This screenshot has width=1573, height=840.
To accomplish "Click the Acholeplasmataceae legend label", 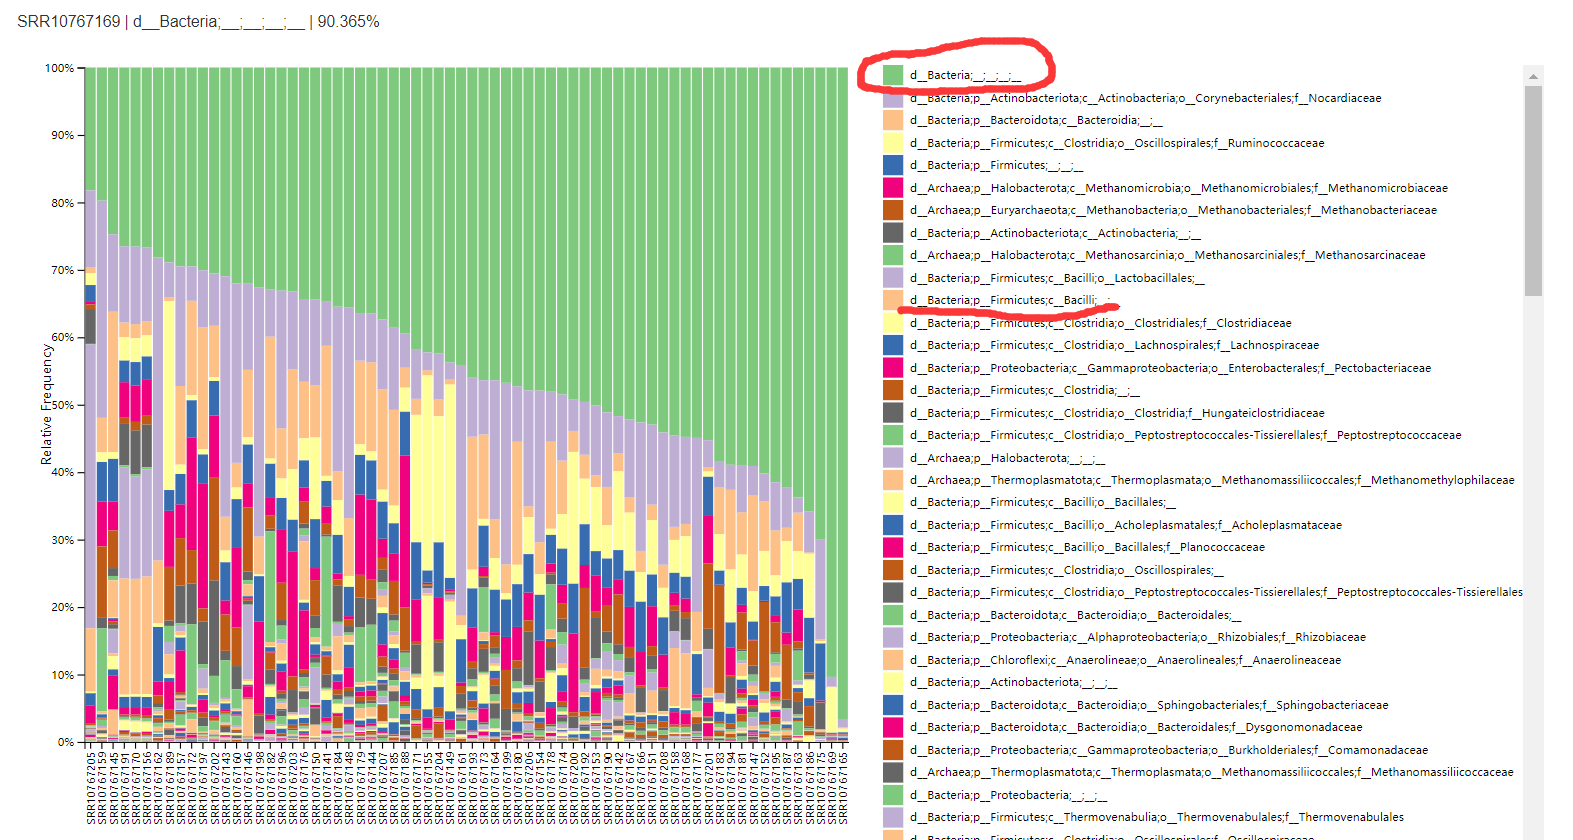I will (1125, 525).
